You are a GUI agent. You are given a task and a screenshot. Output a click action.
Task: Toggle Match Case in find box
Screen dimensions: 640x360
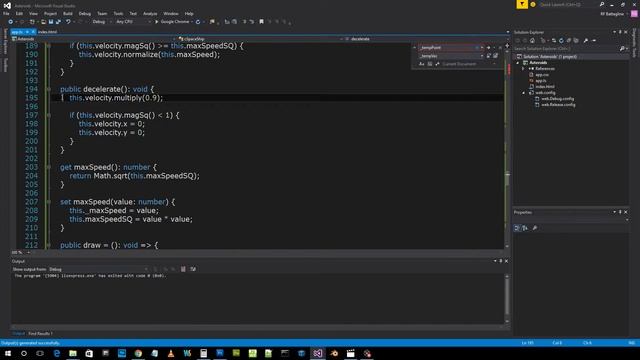pyautogui.click(x=422, y=64)
